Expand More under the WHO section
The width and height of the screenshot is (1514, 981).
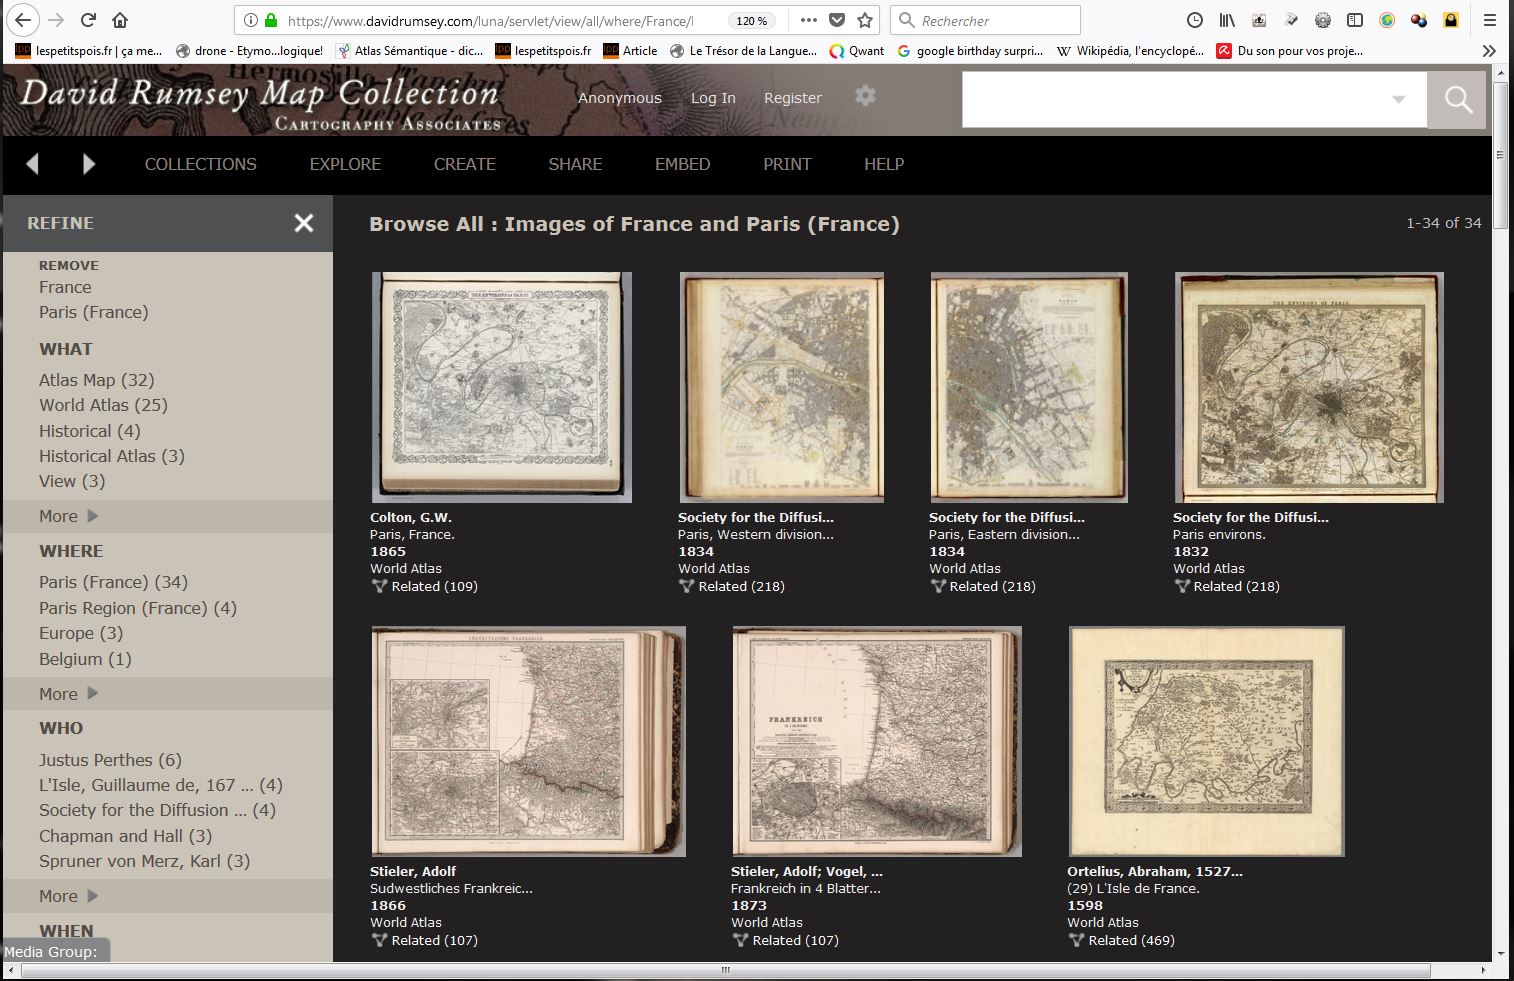coord(68,896)
